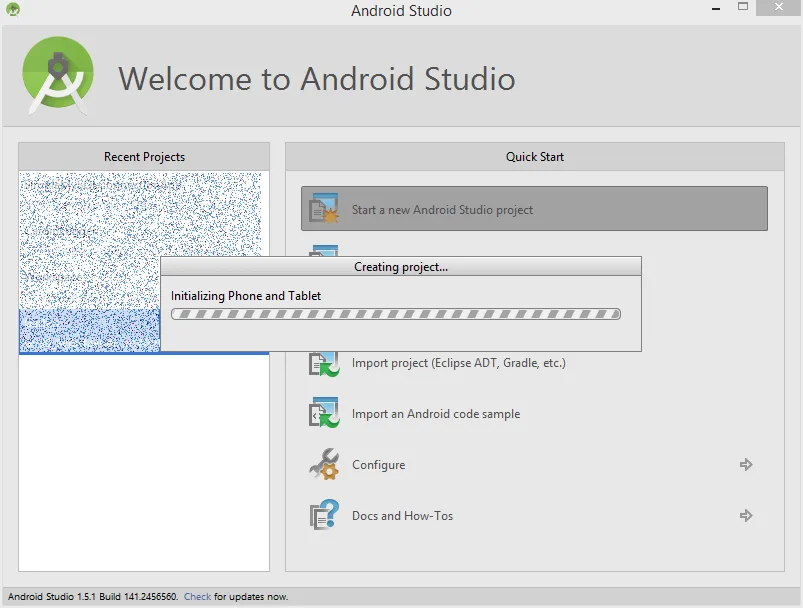Click the Recent Projects panel header
Image resolution: width=803 pixels, height=608 pixels.
point(144,157)
